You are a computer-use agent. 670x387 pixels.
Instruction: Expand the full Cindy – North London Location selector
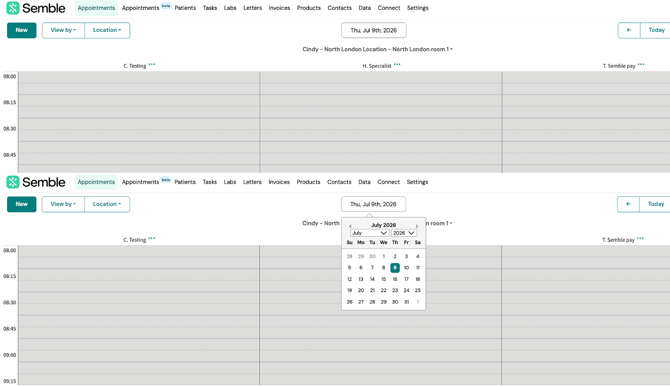point(377,49)
